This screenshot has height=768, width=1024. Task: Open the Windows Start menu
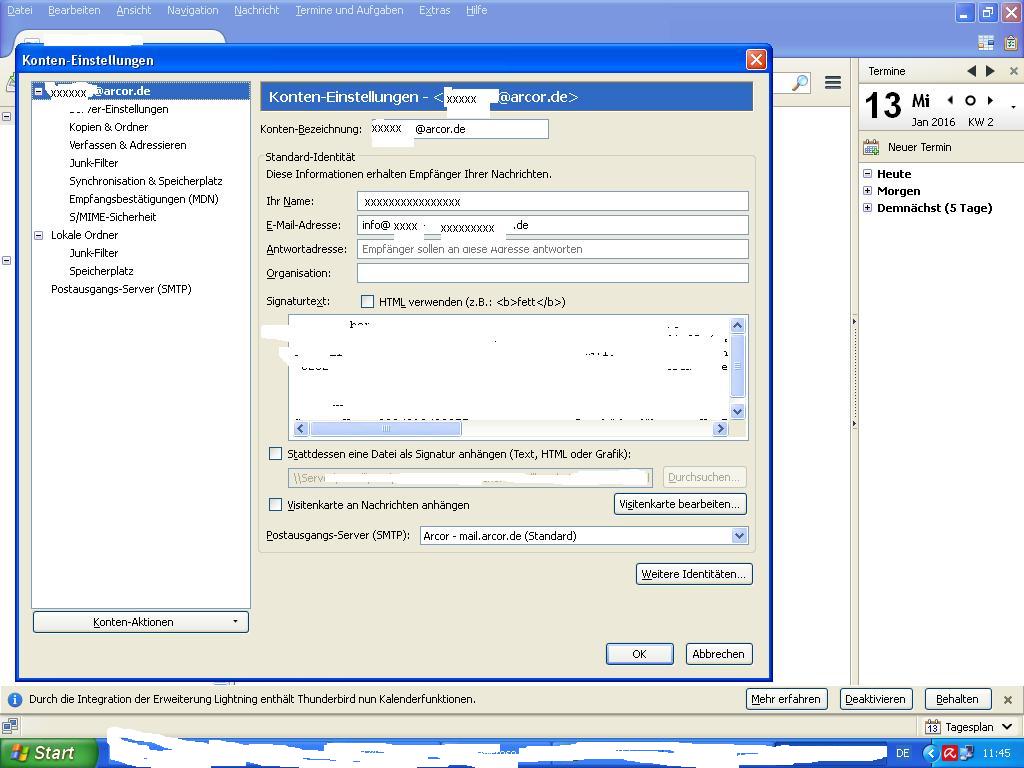tap(49, 753)
